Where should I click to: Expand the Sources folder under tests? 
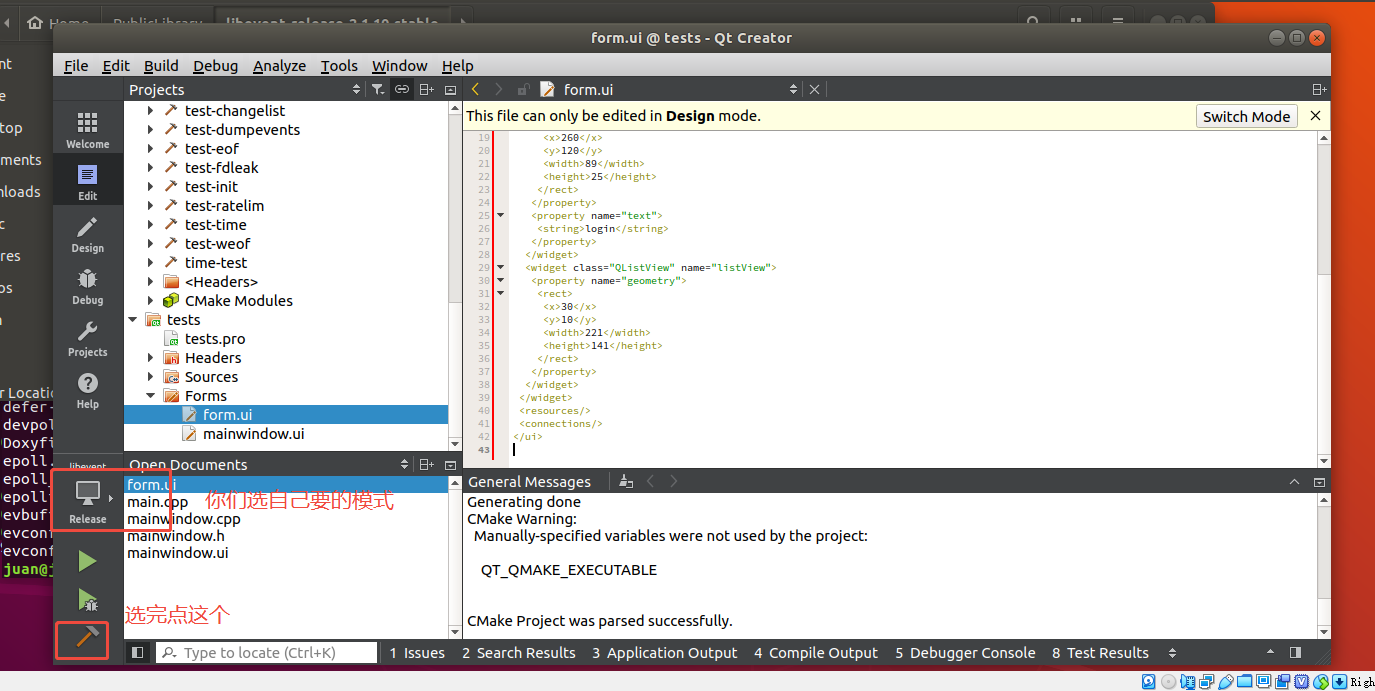point(151,376)
